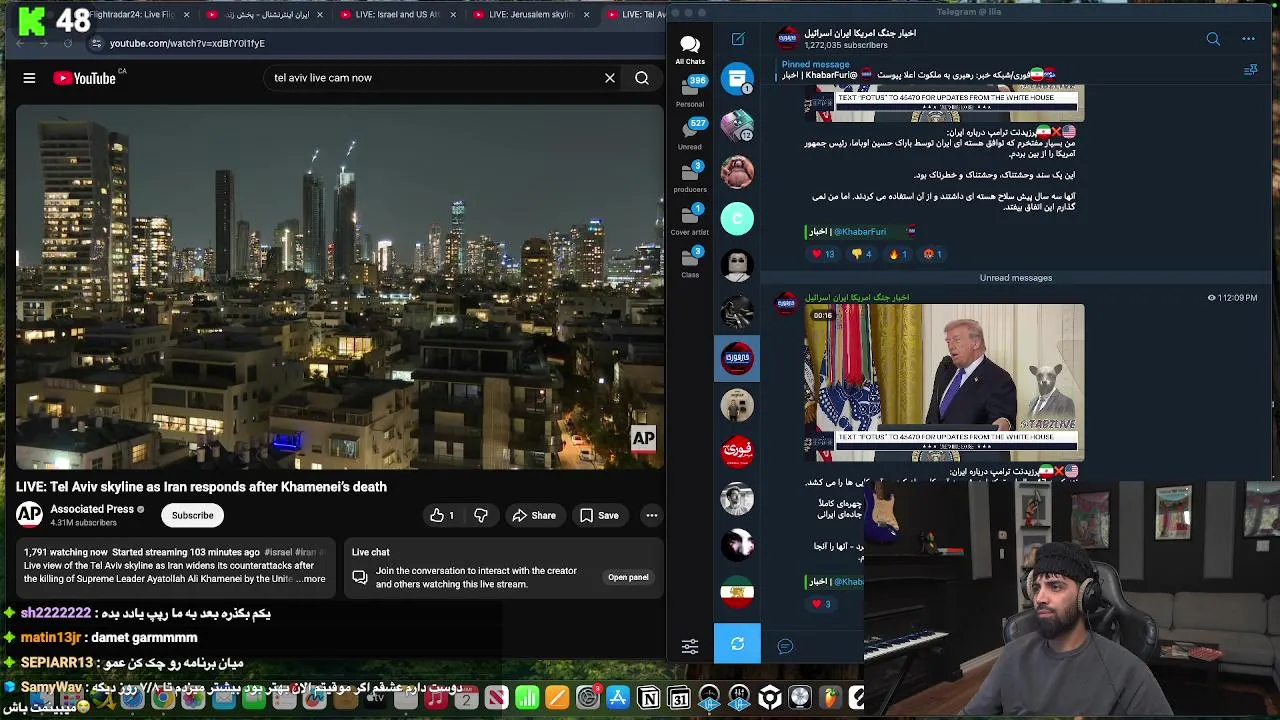Show pinned messages list icon
The image size is (1280, 720).
(x=1250, y=70)
